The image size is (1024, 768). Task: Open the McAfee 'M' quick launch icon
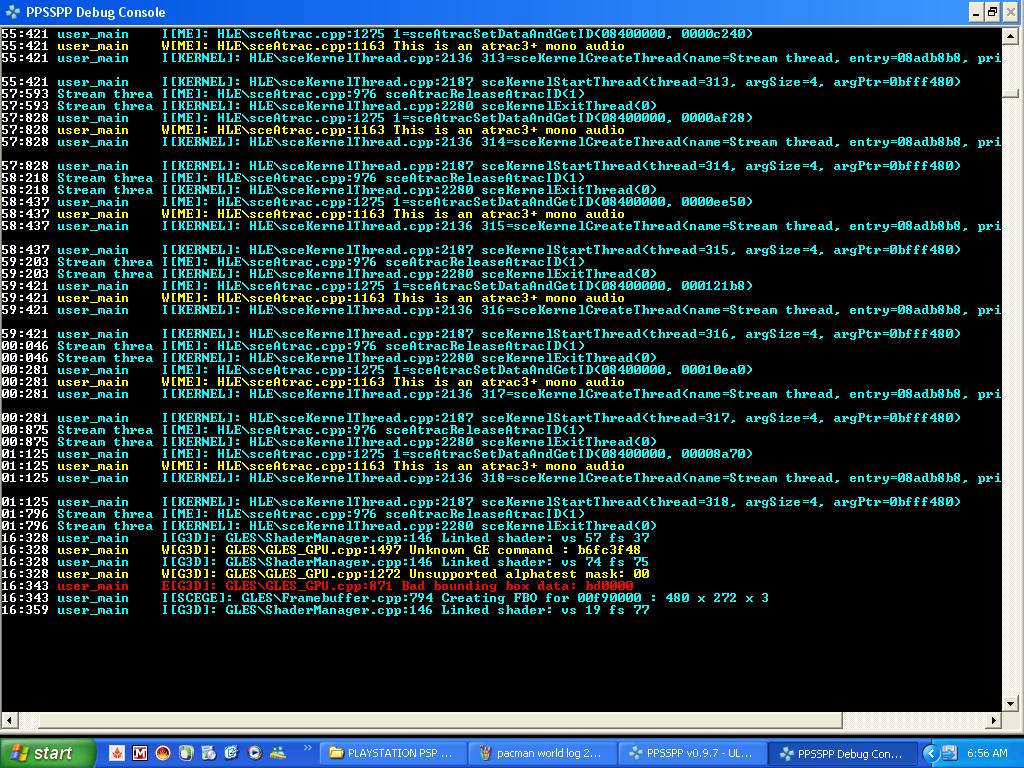(x=140, y=753)
